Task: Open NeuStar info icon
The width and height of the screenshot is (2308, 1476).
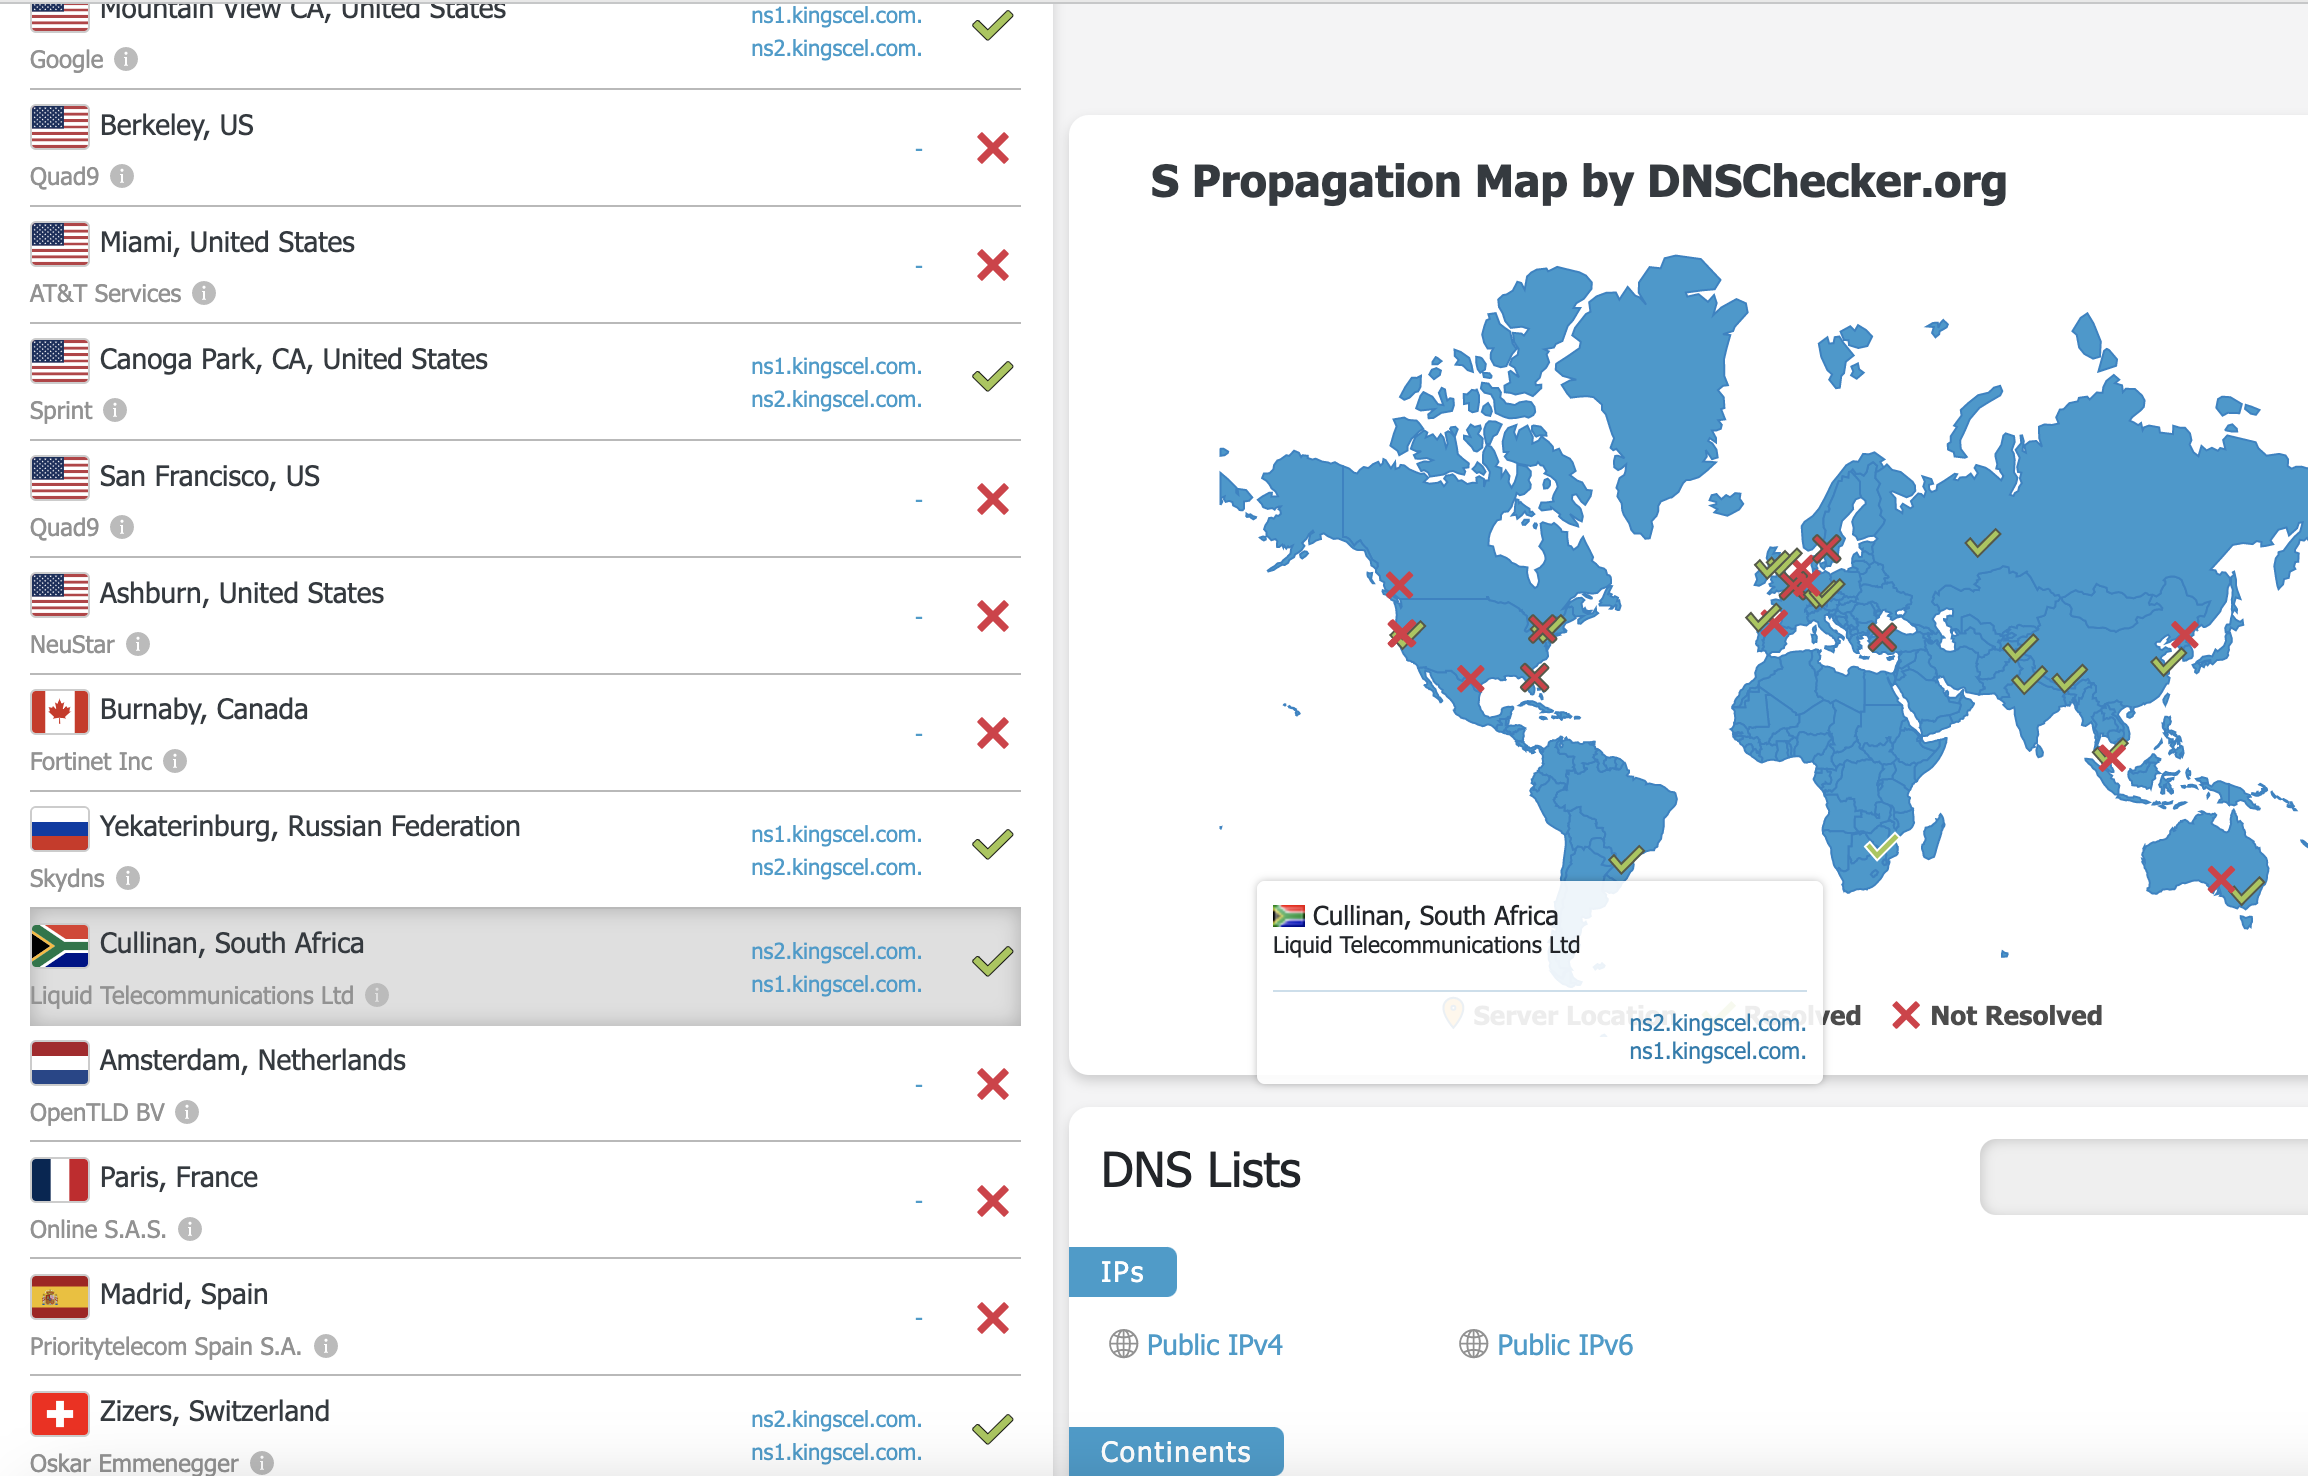Action: pos(138,644)
